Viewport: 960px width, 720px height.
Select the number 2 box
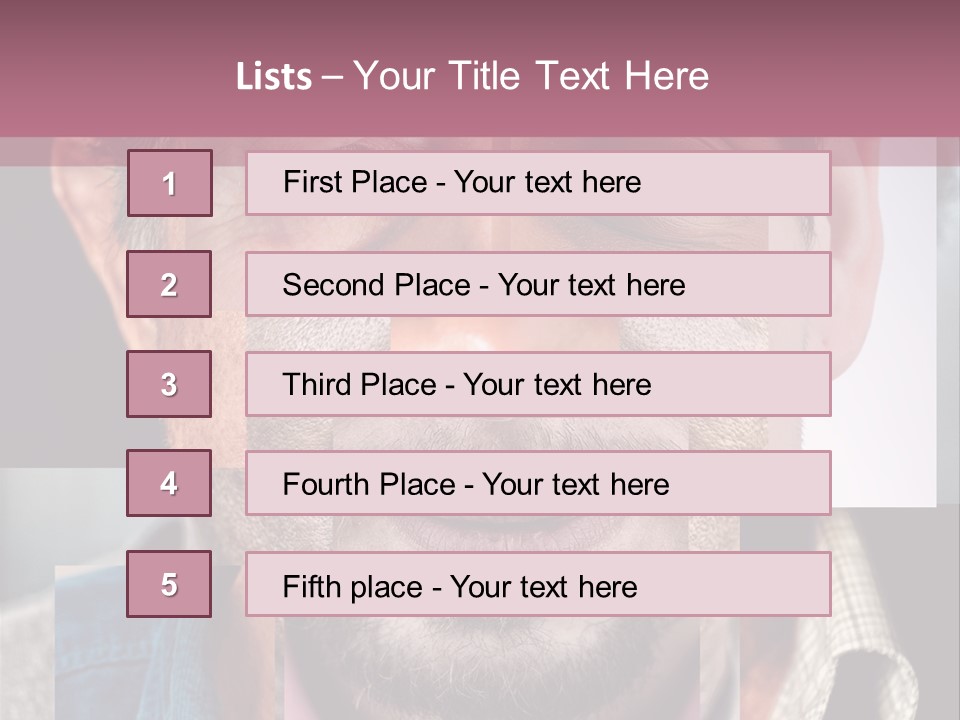click(x=169, y=285)
